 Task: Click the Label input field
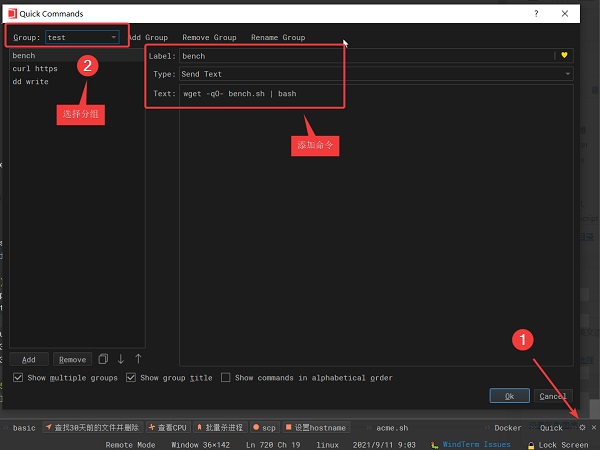click(x=365, y=56)
